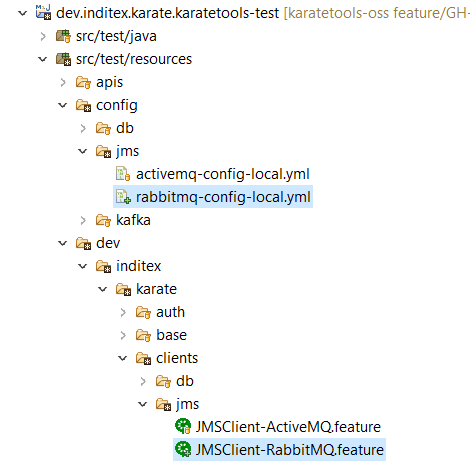Expand the src/test/java node
470x464 pixels.
43,36
